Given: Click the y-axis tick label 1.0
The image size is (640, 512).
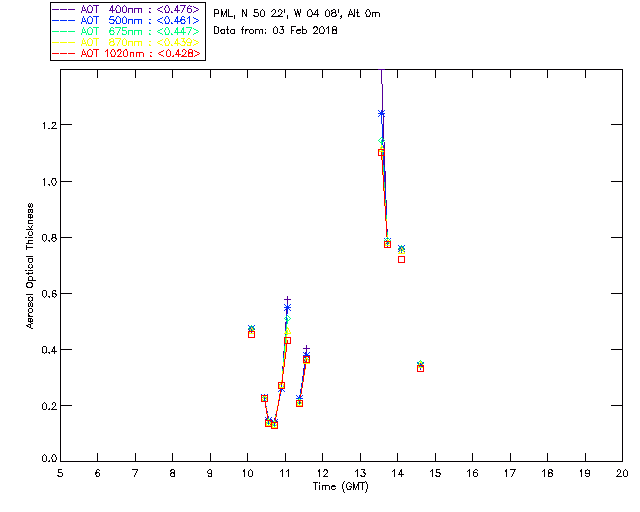Looking at the screenshot, I should [x=49, y=181].
